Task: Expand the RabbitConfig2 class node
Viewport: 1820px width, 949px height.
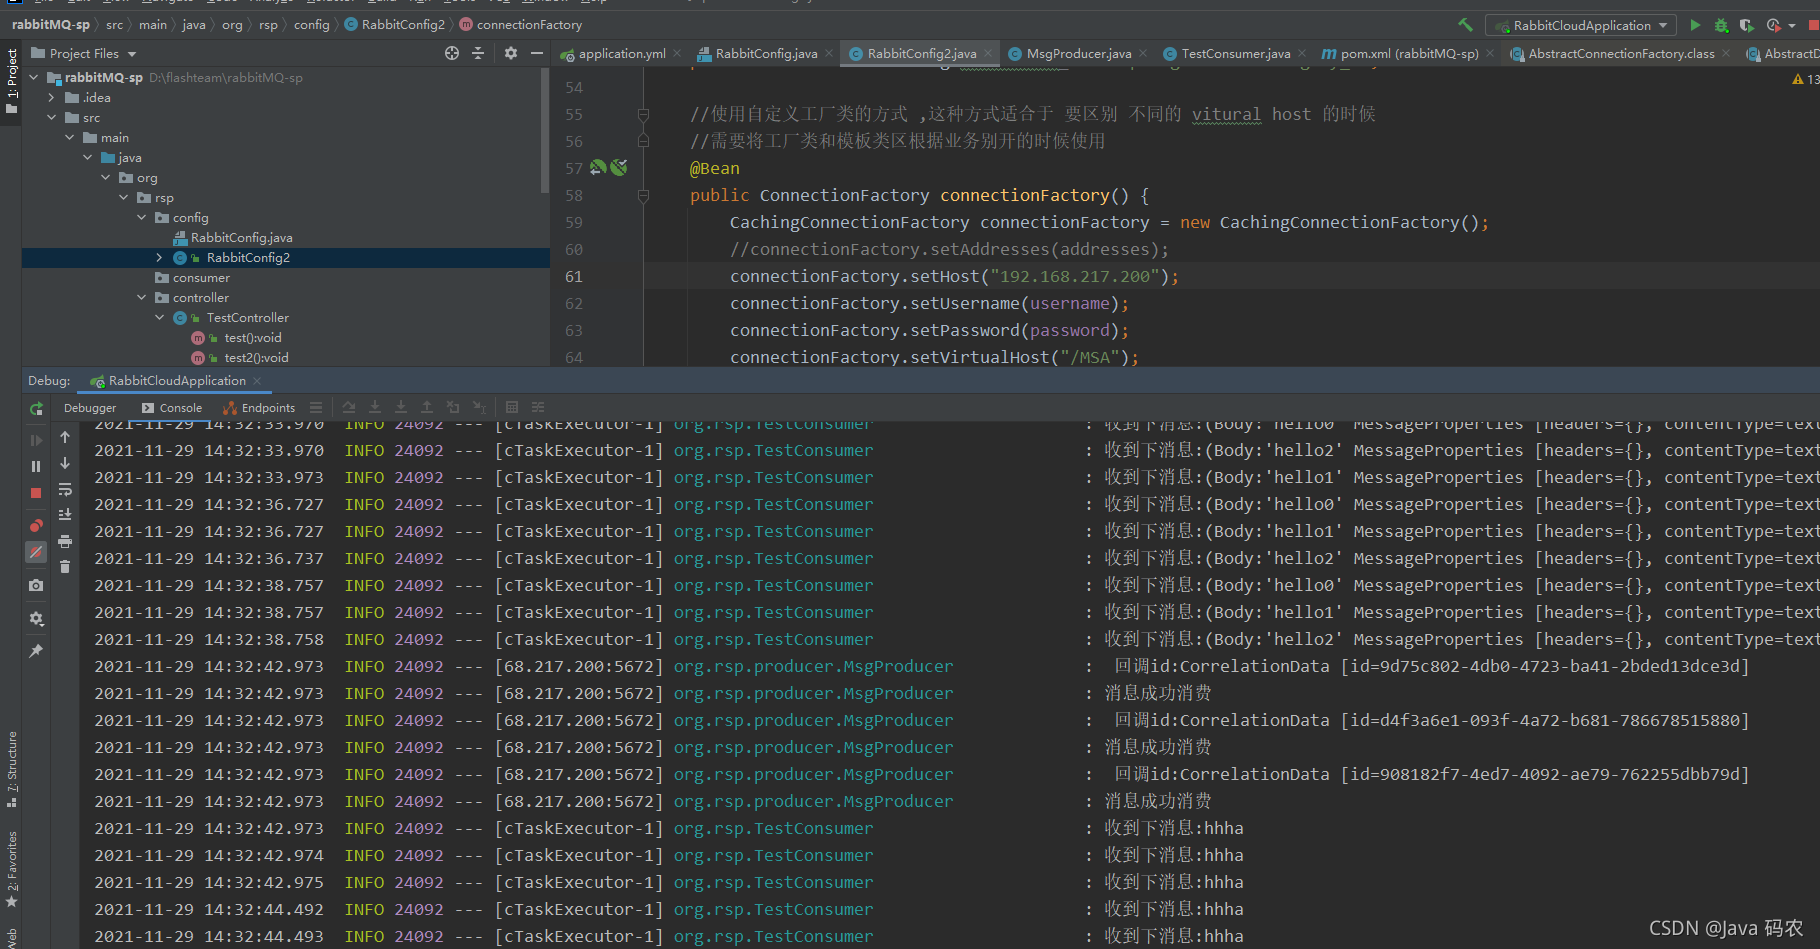Action: coord(159,257)
